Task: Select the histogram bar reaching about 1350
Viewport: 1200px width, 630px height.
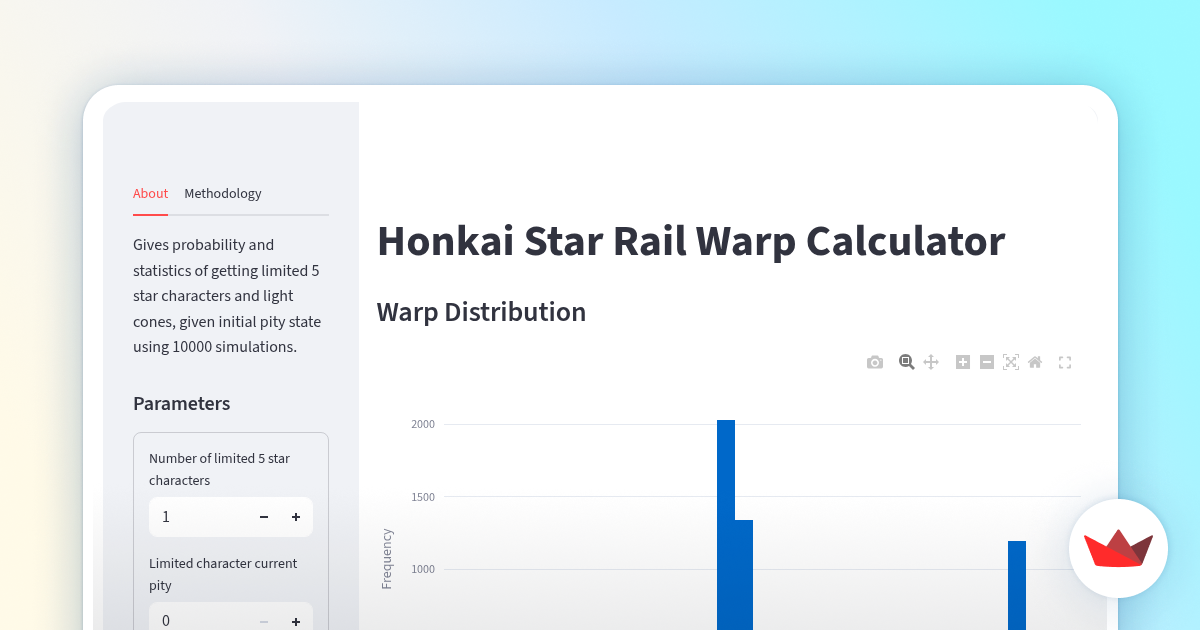Action: pos(744,575)
